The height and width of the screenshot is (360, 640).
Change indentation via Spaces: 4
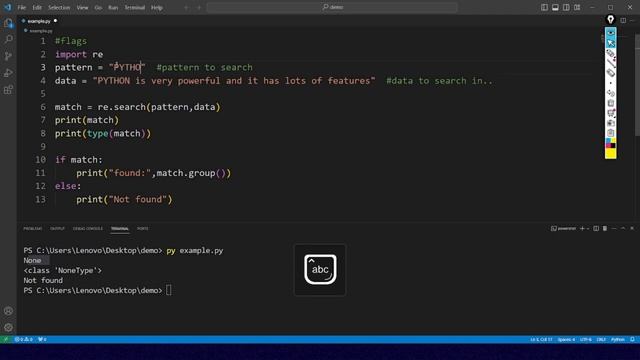566,339
